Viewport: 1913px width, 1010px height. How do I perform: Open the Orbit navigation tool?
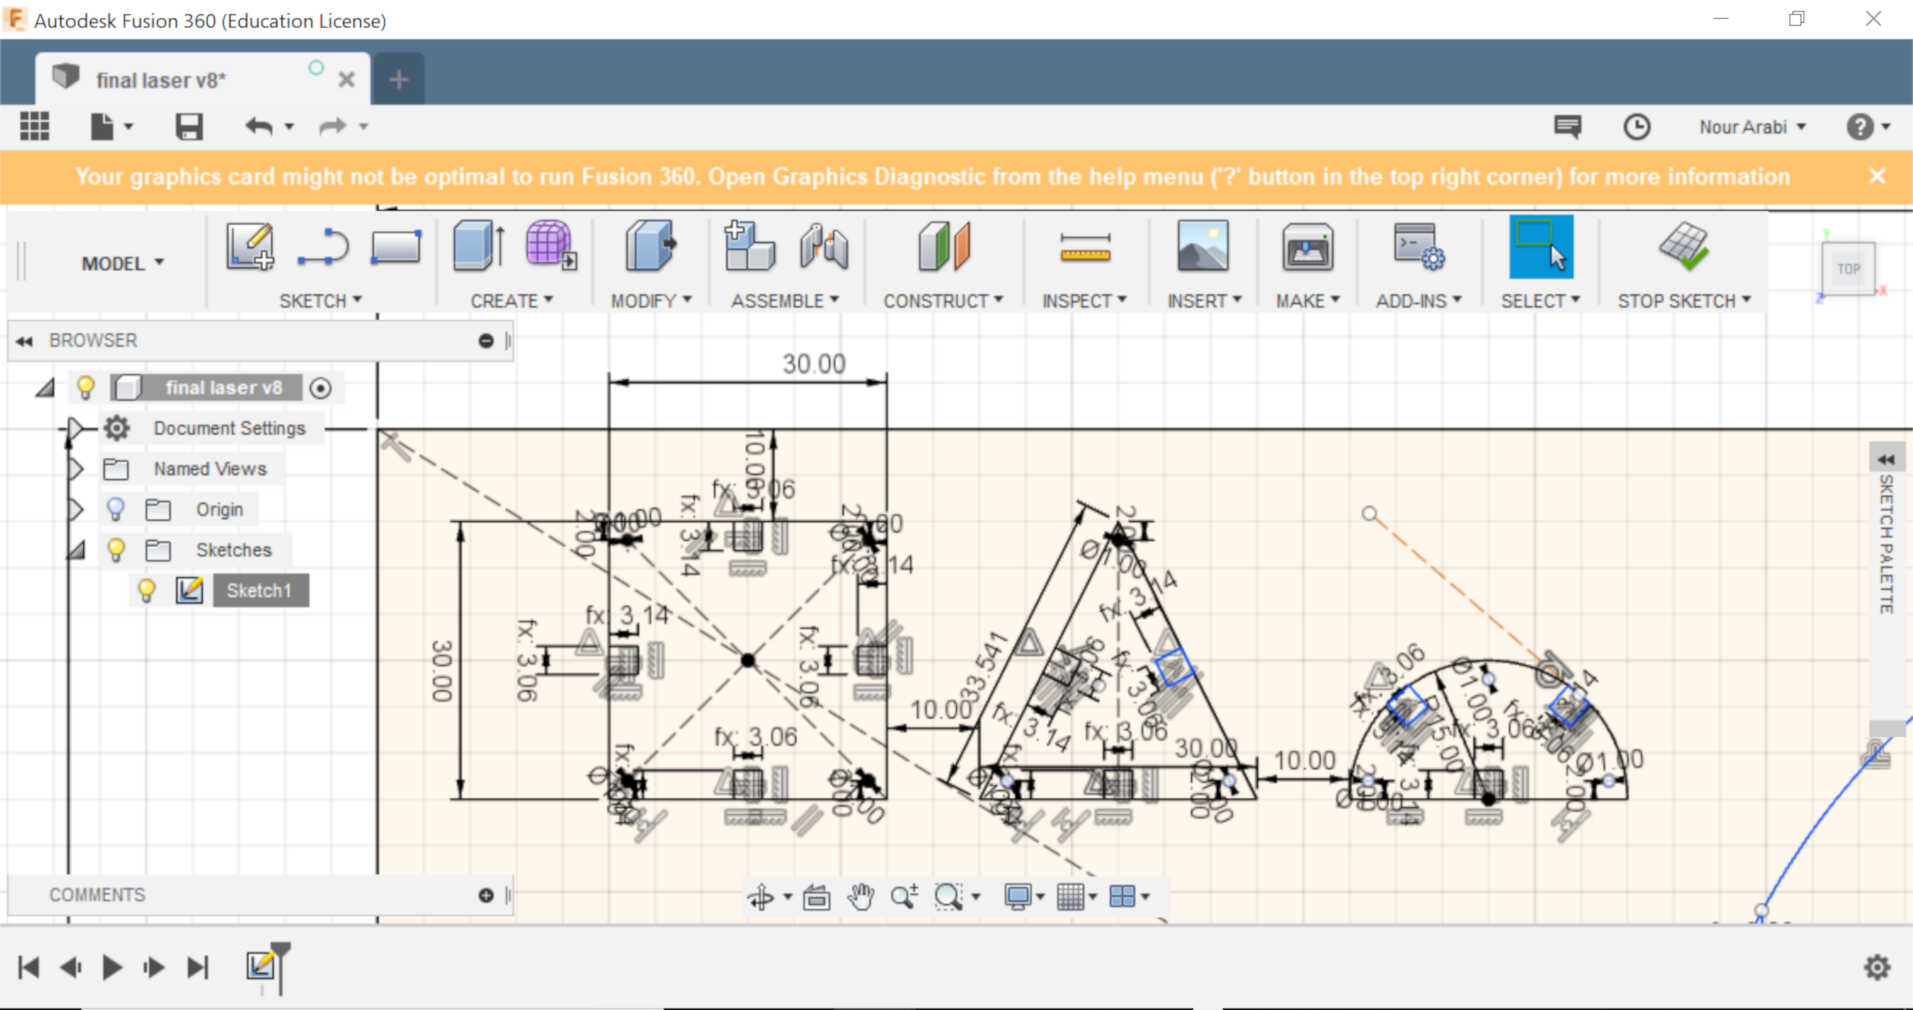click(x=761, y=897)
